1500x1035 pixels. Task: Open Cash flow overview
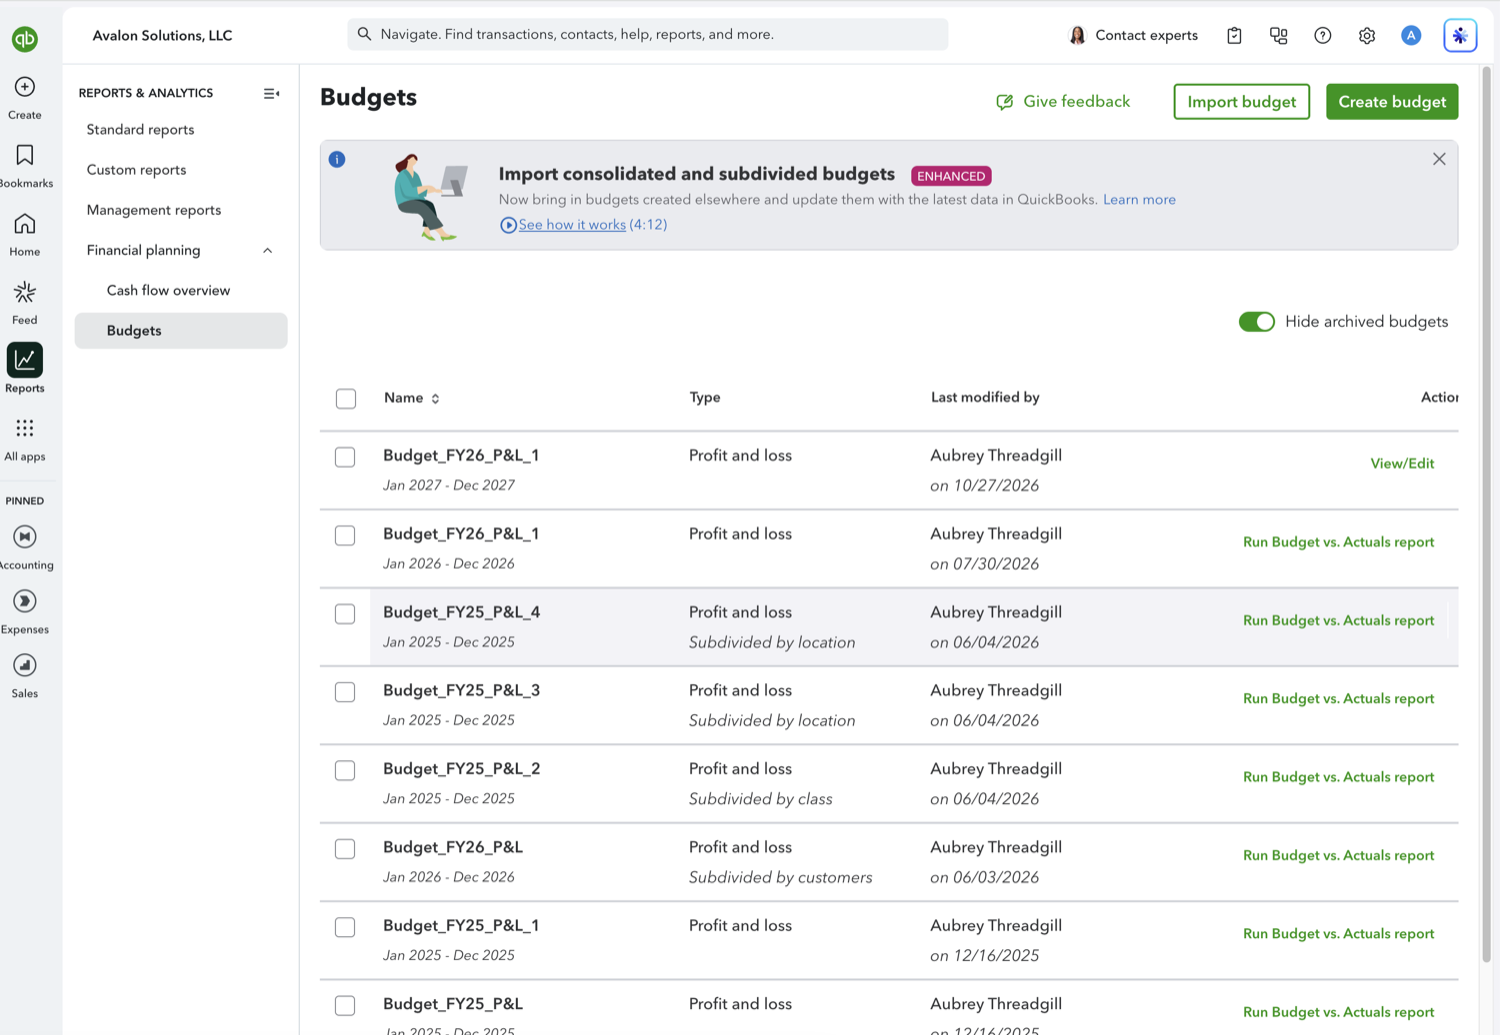click(169, 290)
